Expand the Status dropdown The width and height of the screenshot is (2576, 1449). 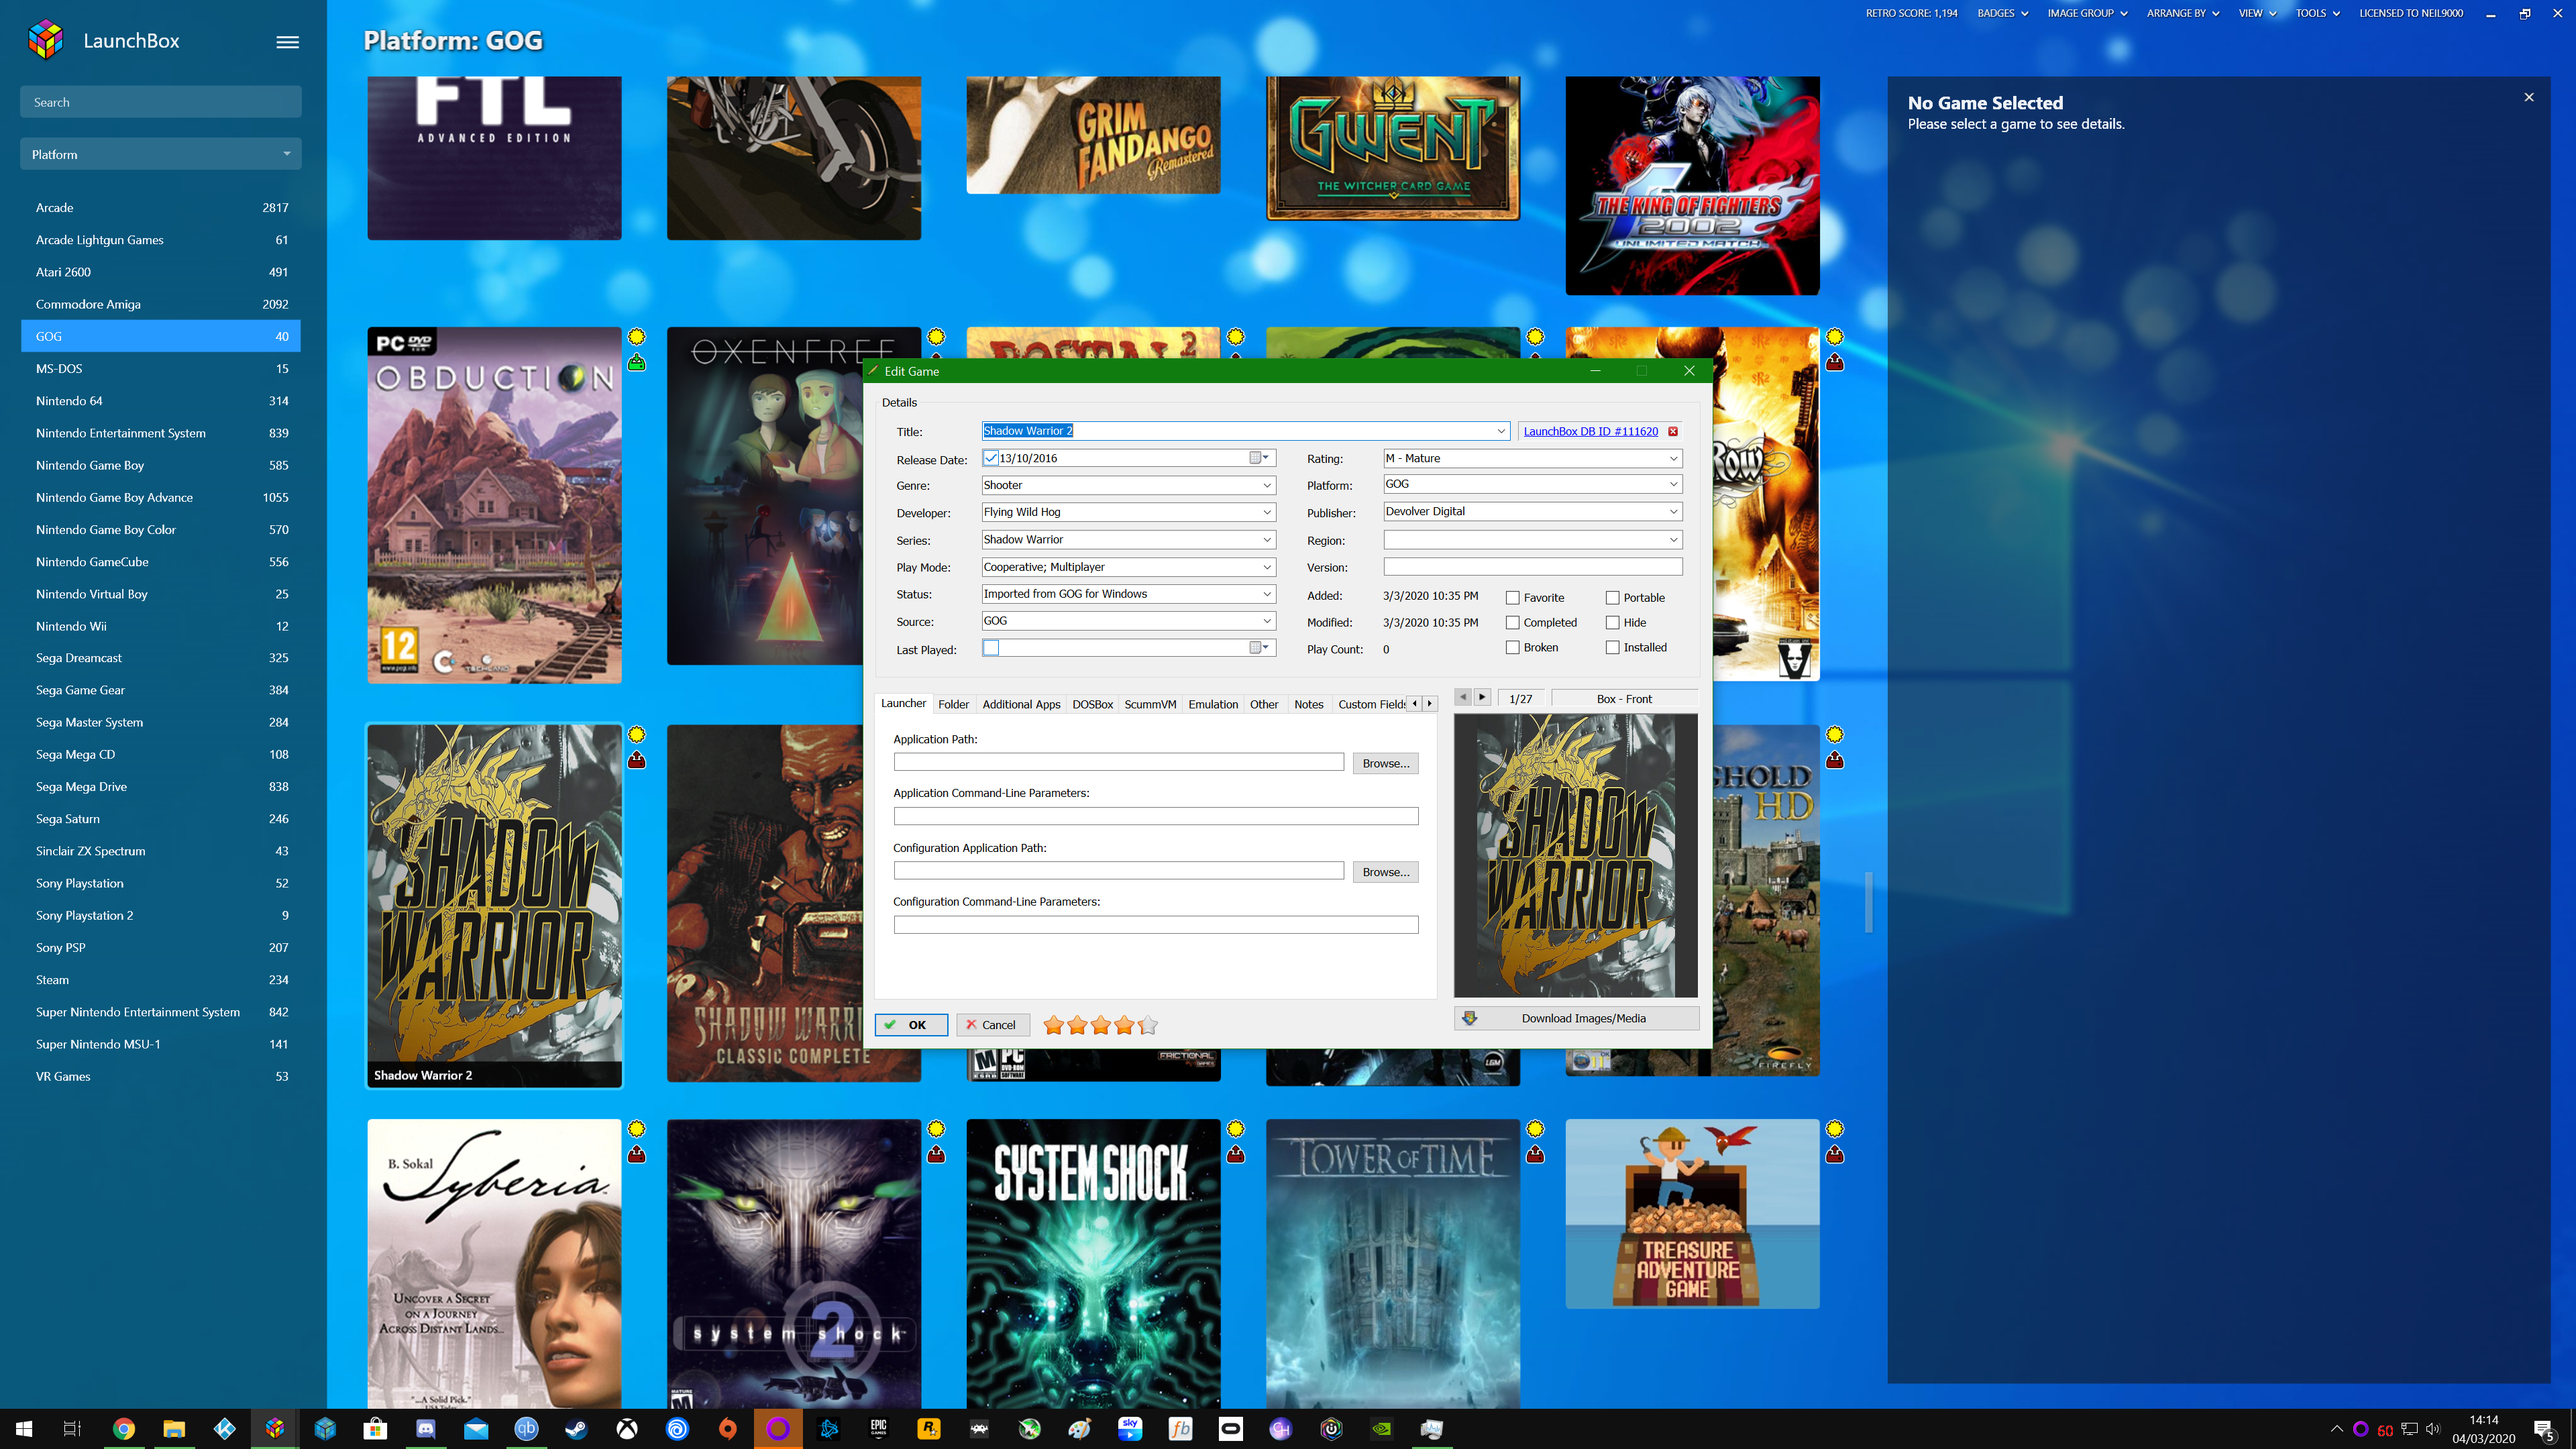[x=1267, y=594]
